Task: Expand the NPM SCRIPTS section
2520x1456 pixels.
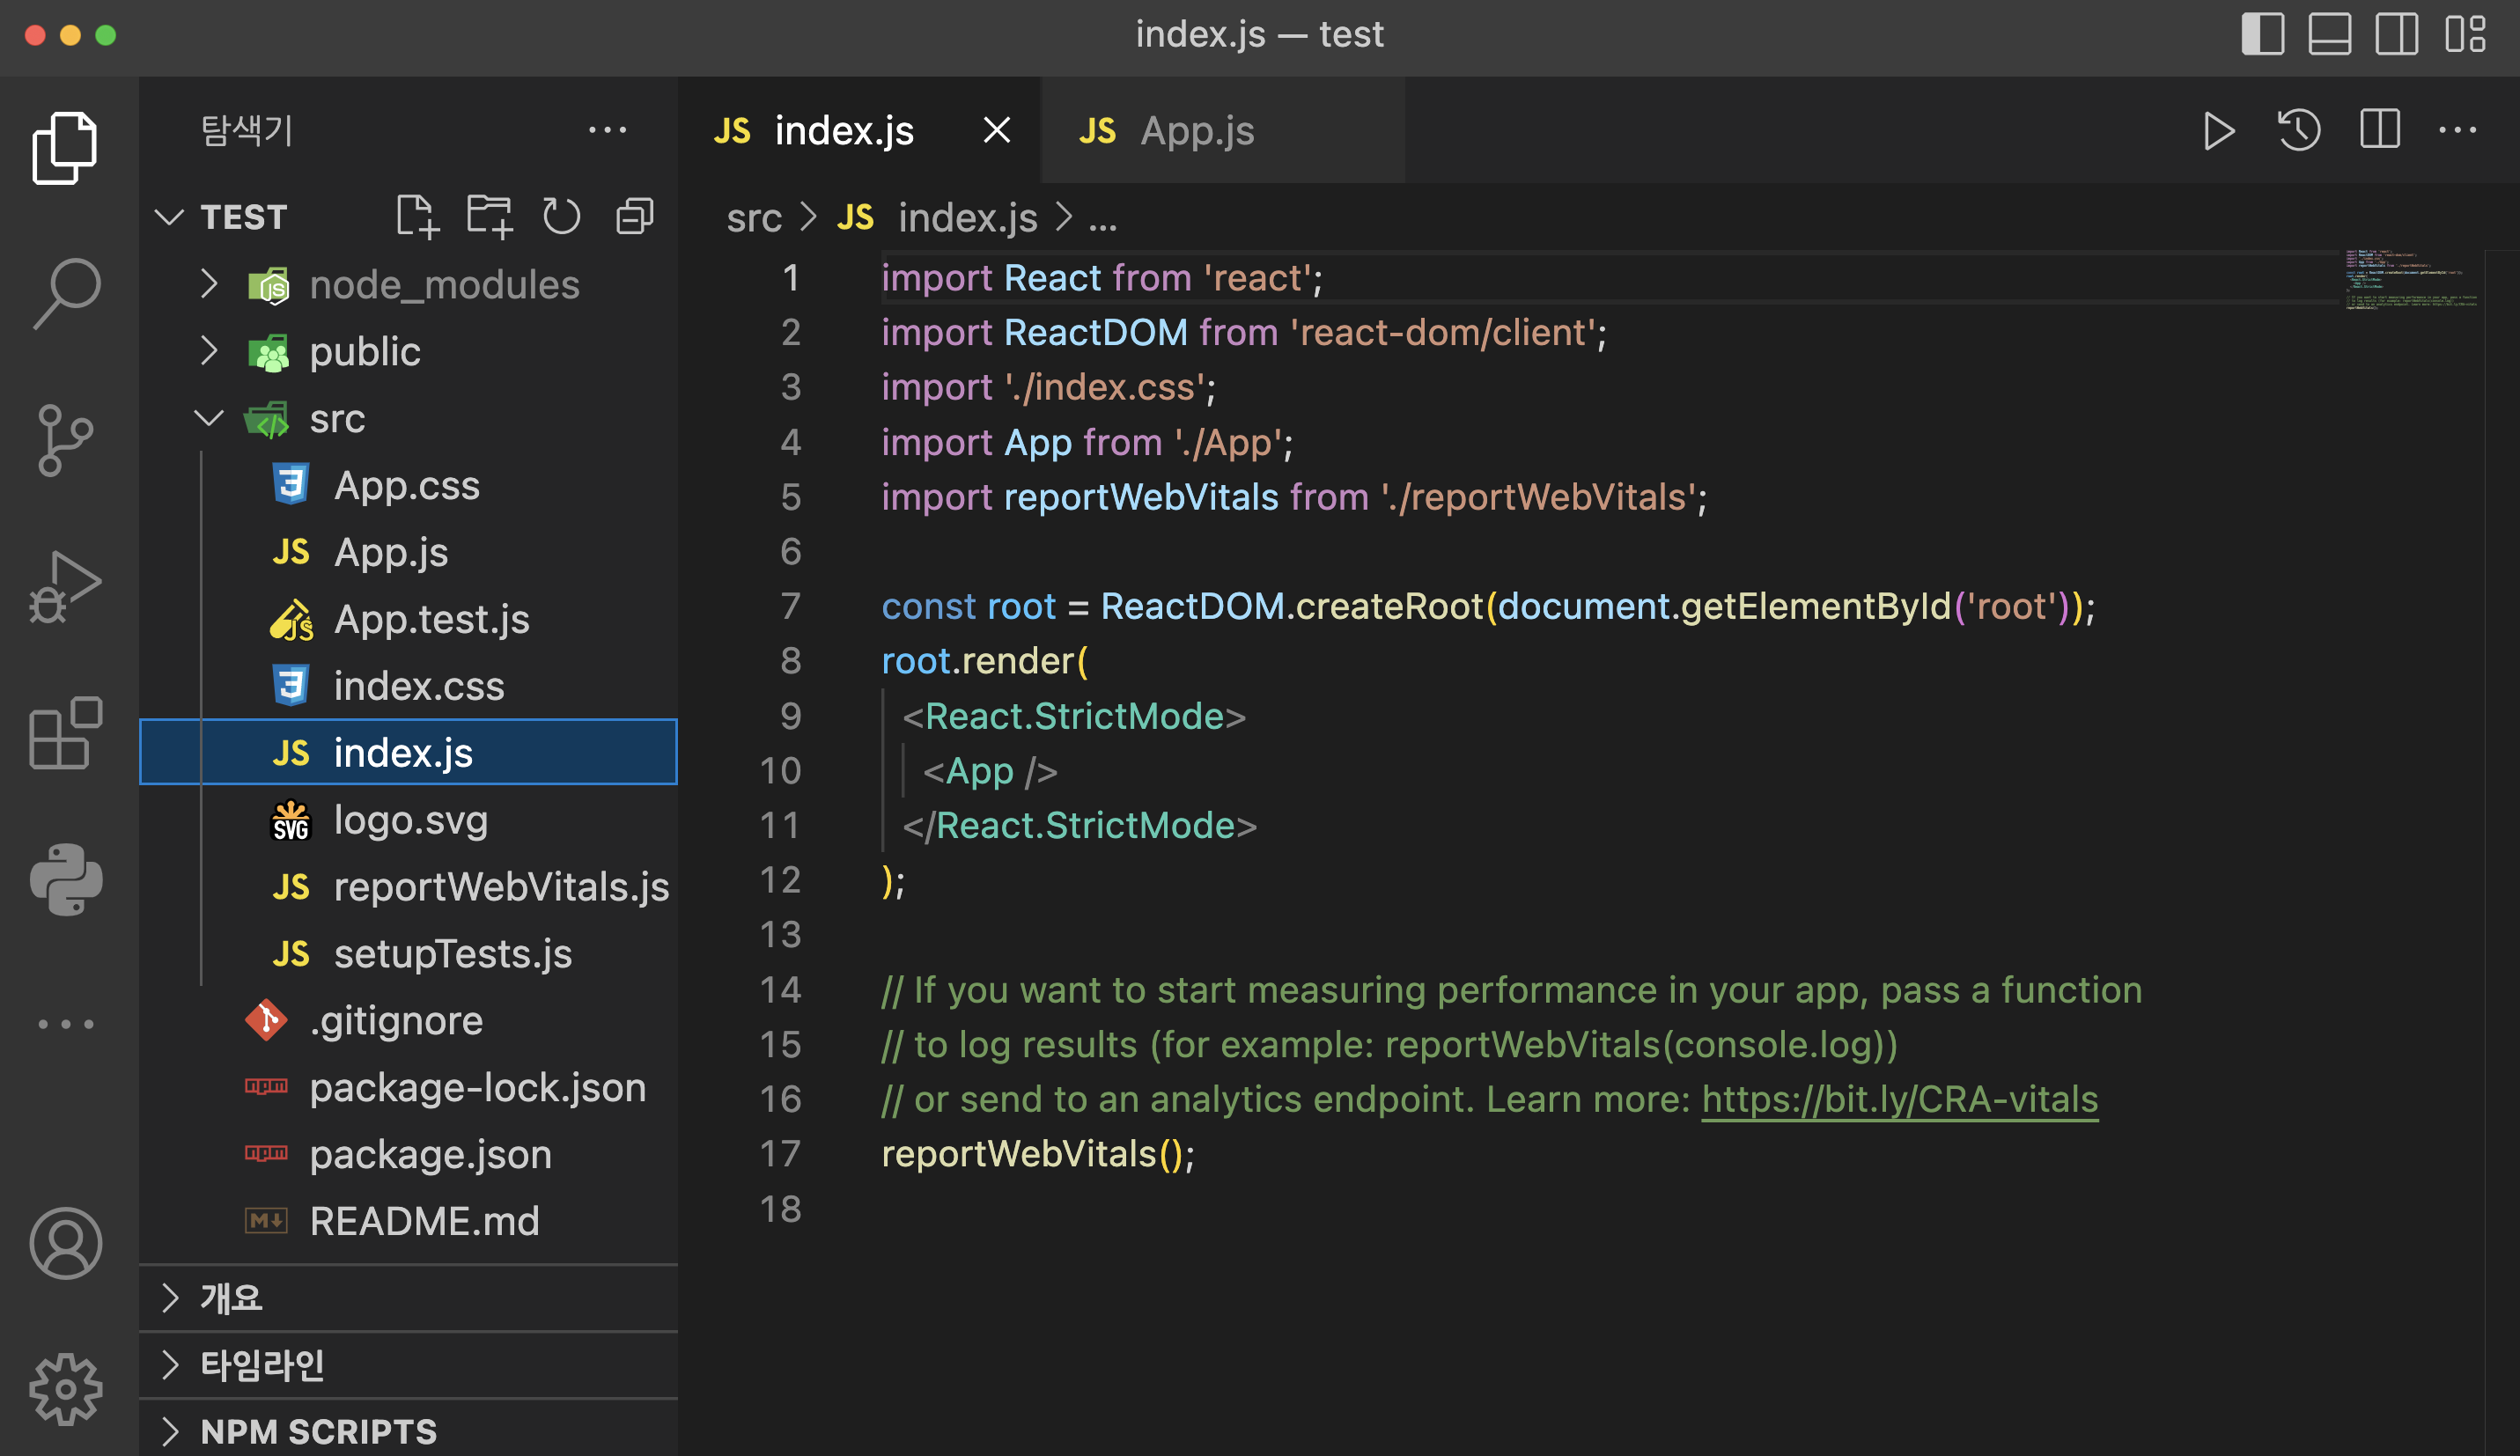Action: pos(318,1431)
